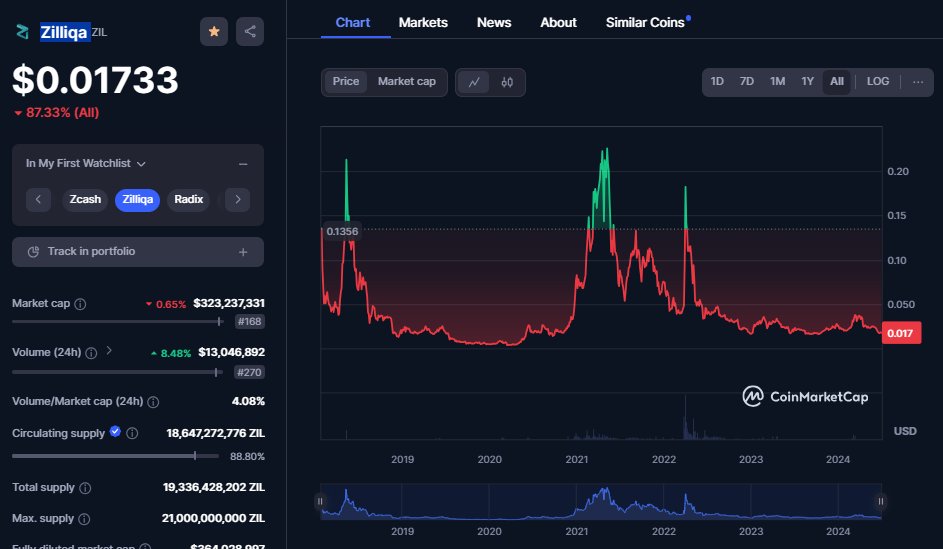
Task: Click the verified checkmark beside Circulating supply
Action: point(115,431)
